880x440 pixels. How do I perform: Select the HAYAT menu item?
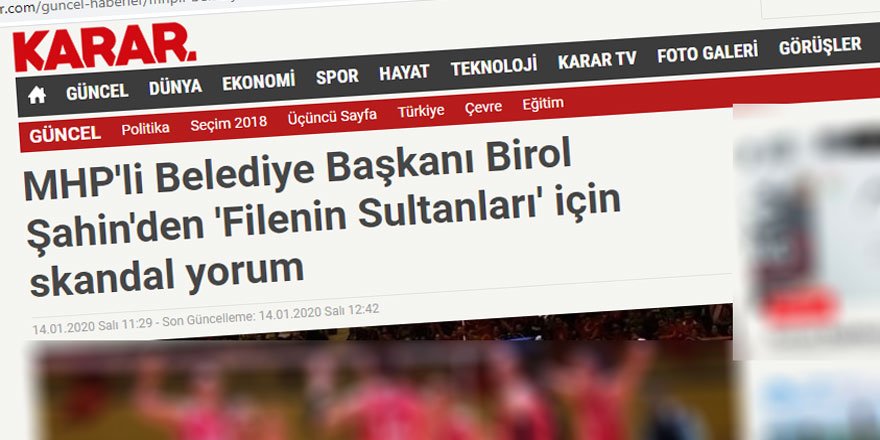pos(404,72)
